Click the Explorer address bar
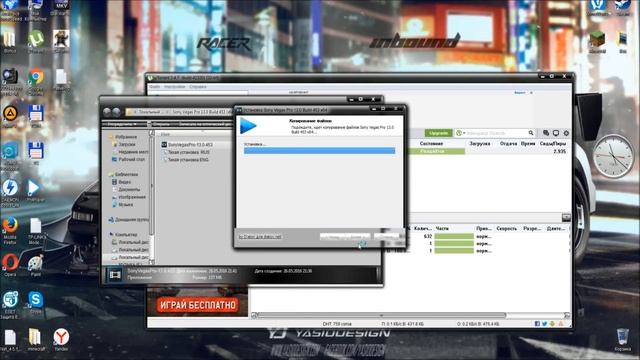Screen dimensions: 640x360 pyautogui.click(x=180, y=111)
